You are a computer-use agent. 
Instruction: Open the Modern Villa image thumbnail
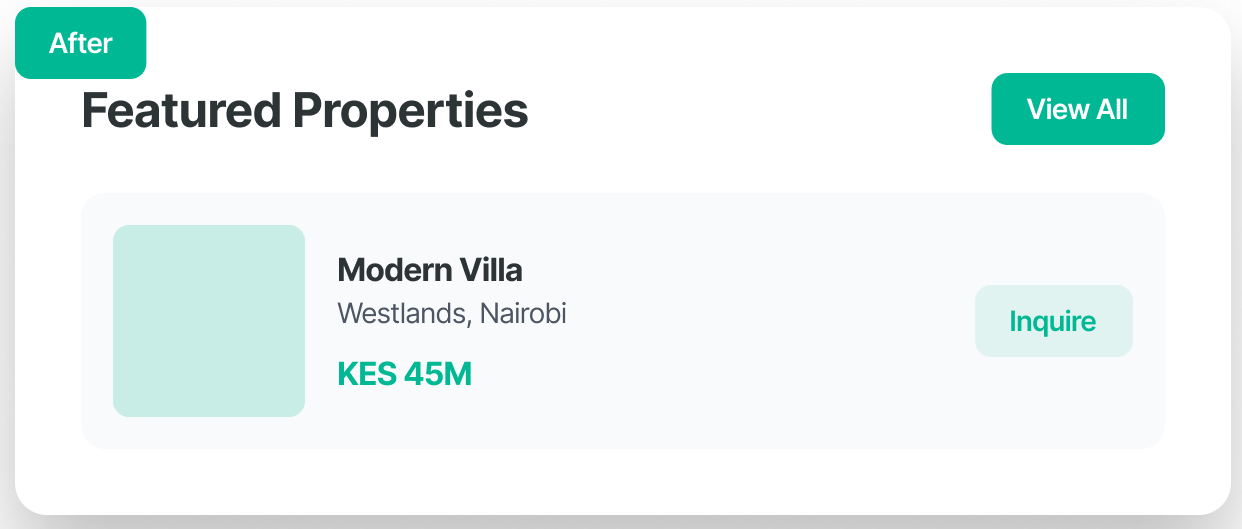(x=208, y=320)
